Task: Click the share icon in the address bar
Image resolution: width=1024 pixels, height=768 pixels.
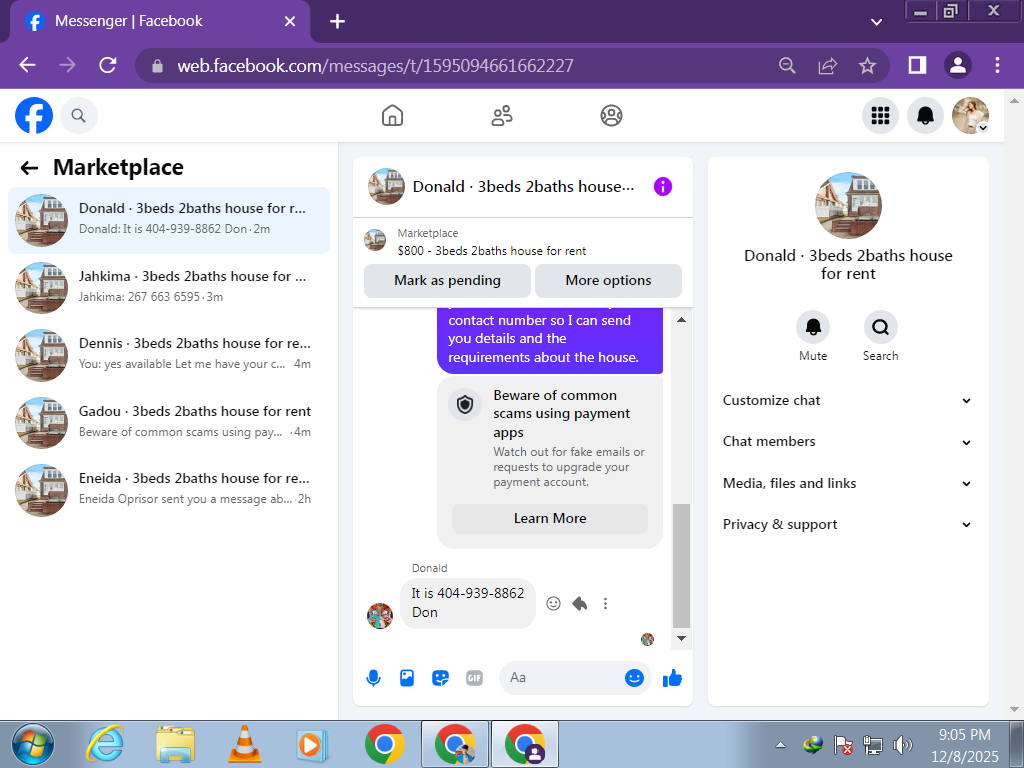Action: coord(827,65)
